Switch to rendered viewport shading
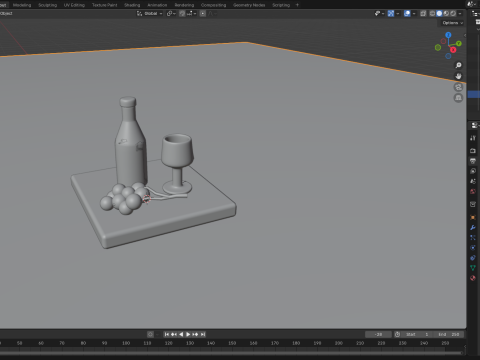 (x=453, y=14)
